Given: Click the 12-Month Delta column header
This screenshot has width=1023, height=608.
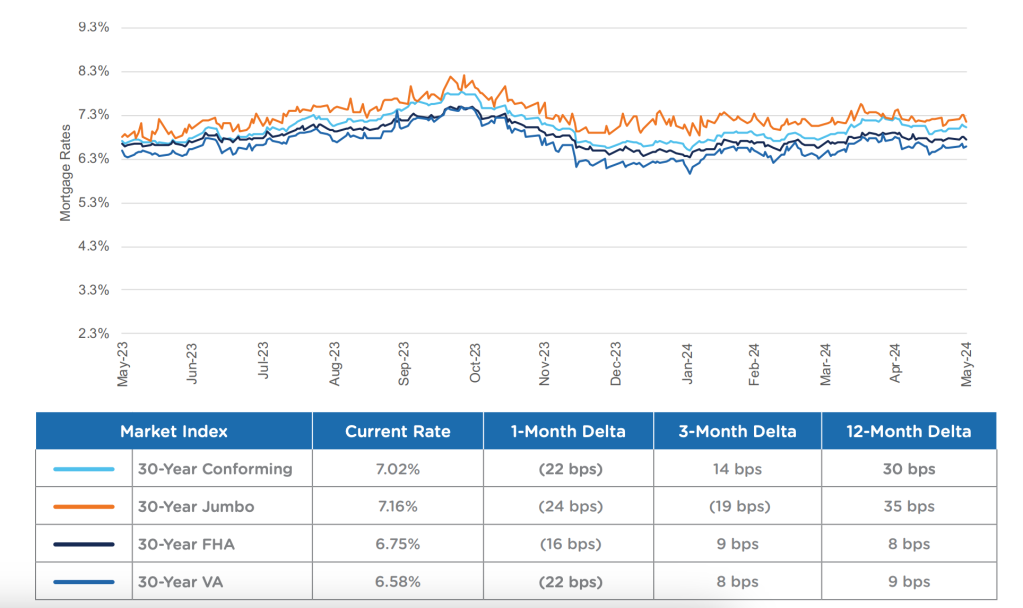Looking at the screenshot, I should pos(909,432).
